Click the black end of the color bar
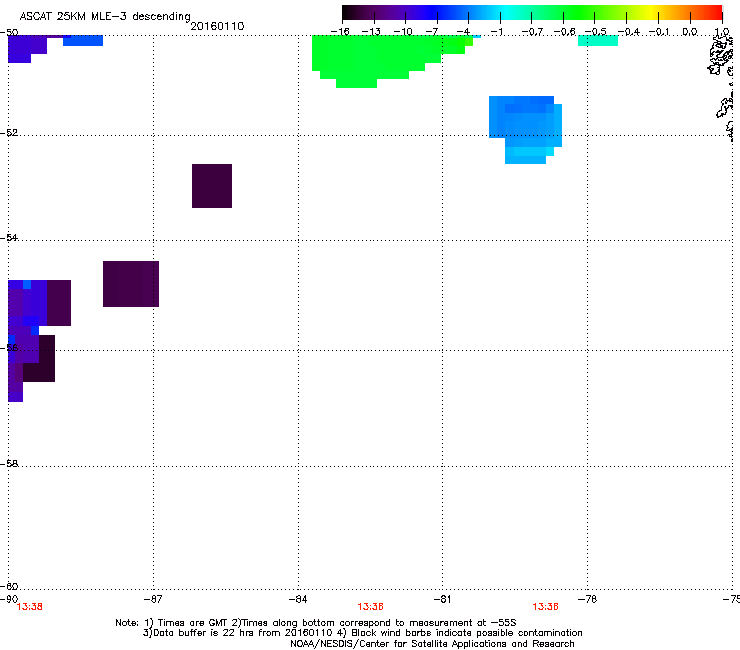The image size is (740, 650). tap(349, 13)
